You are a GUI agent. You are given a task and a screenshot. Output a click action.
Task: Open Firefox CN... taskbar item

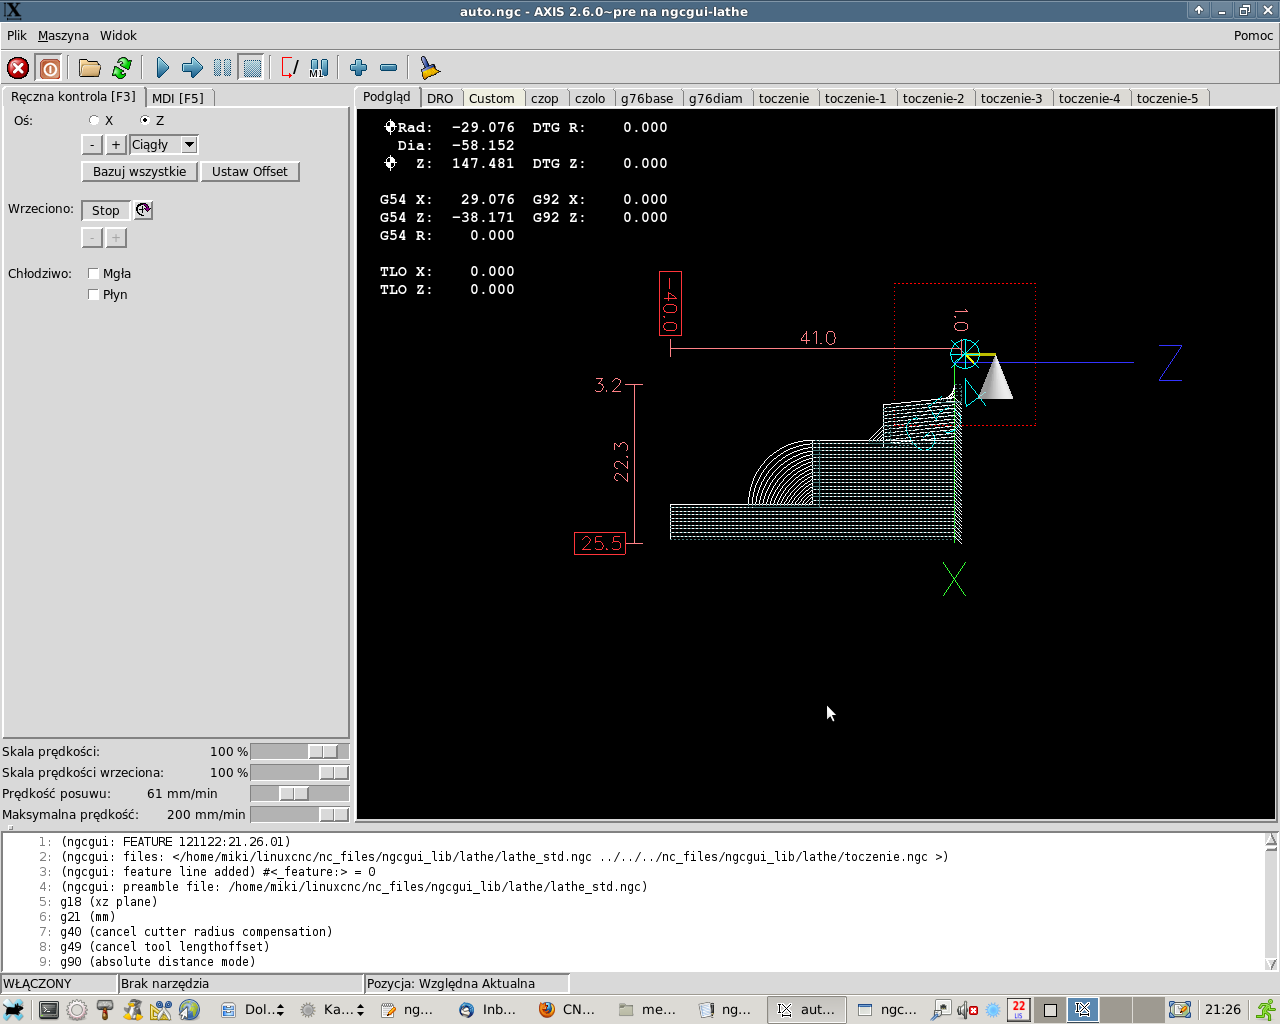click(x=568, y=1010)
